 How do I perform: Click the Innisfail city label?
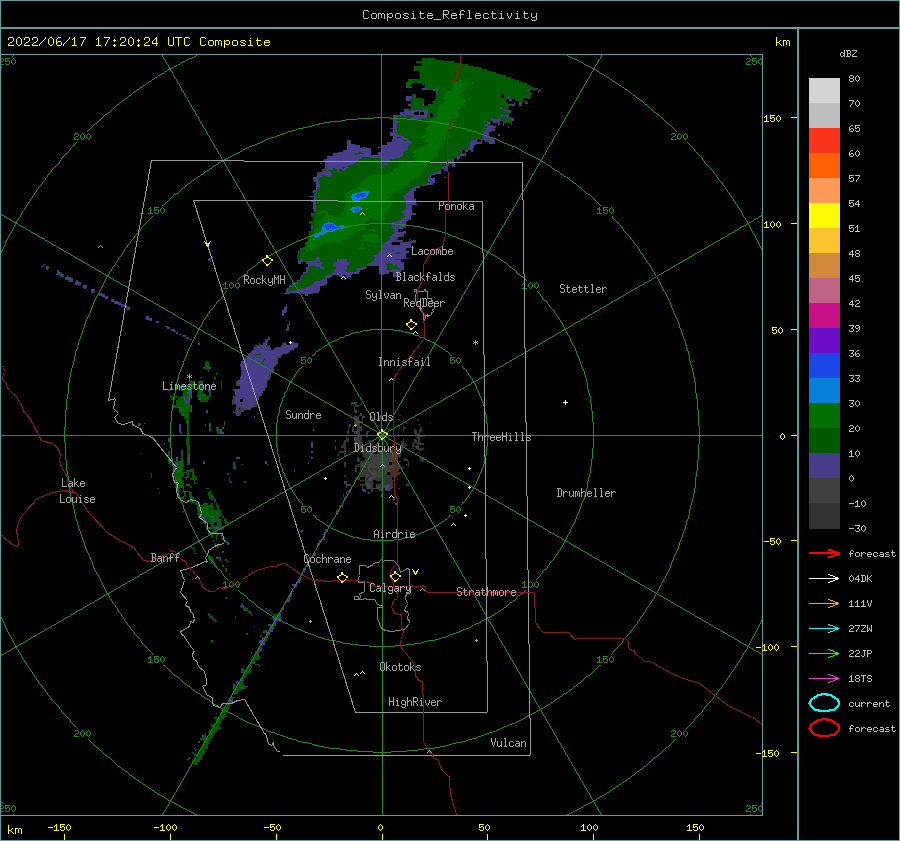click(404, 362)
